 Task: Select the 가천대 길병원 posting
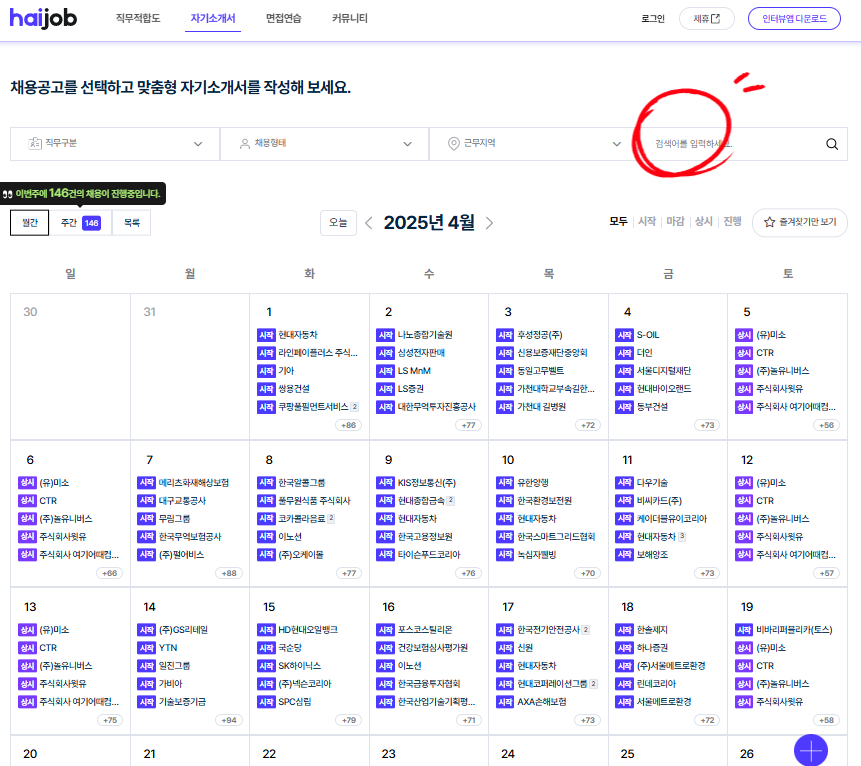[x=541, y=407]
